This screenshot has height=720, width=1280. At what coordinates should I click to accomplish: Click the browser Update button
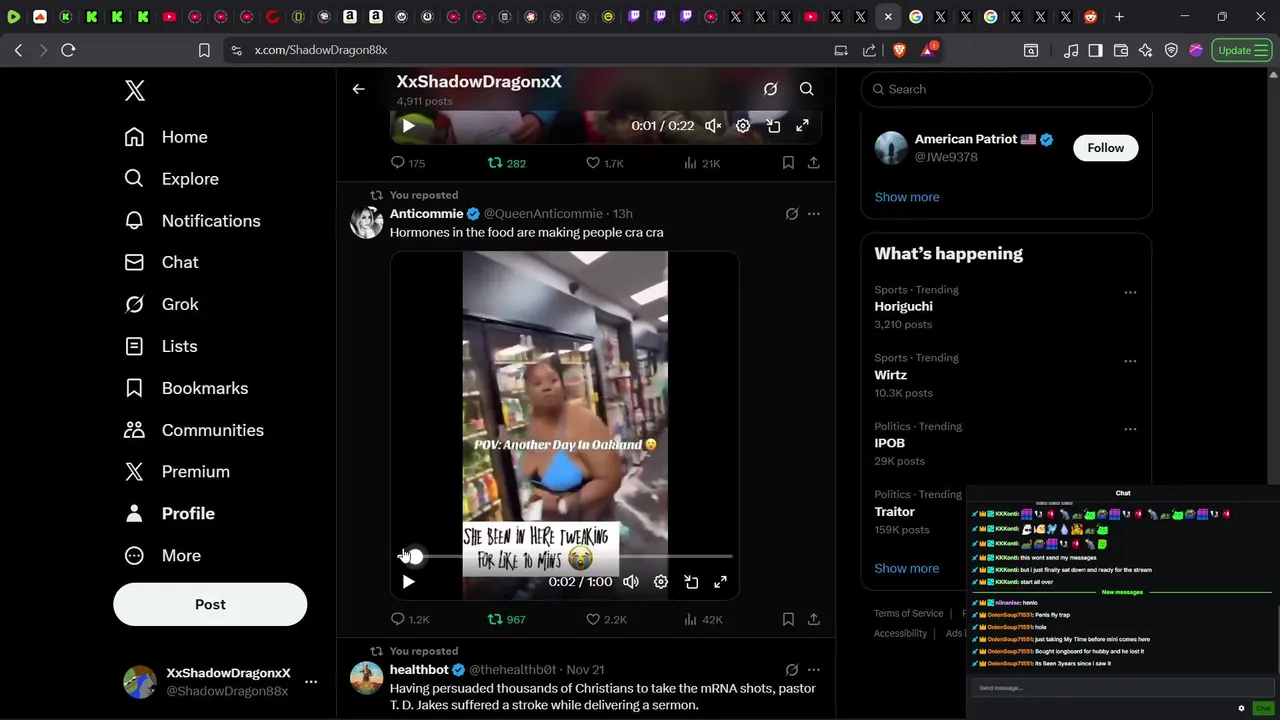pos(1242,50)
